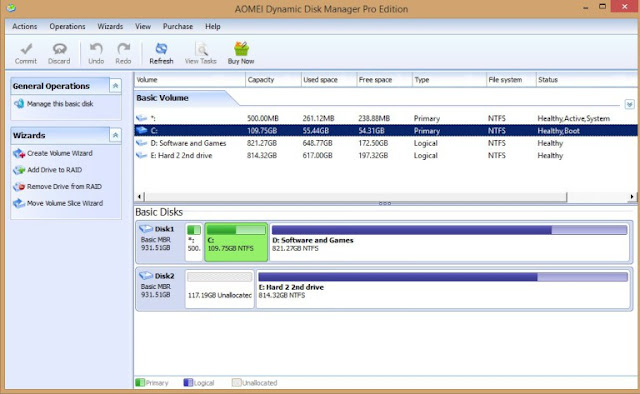Image resolution: width=640 pixels, height=394 pixels.
Task: Sort by Used space column header
Action: click(329, 80)
